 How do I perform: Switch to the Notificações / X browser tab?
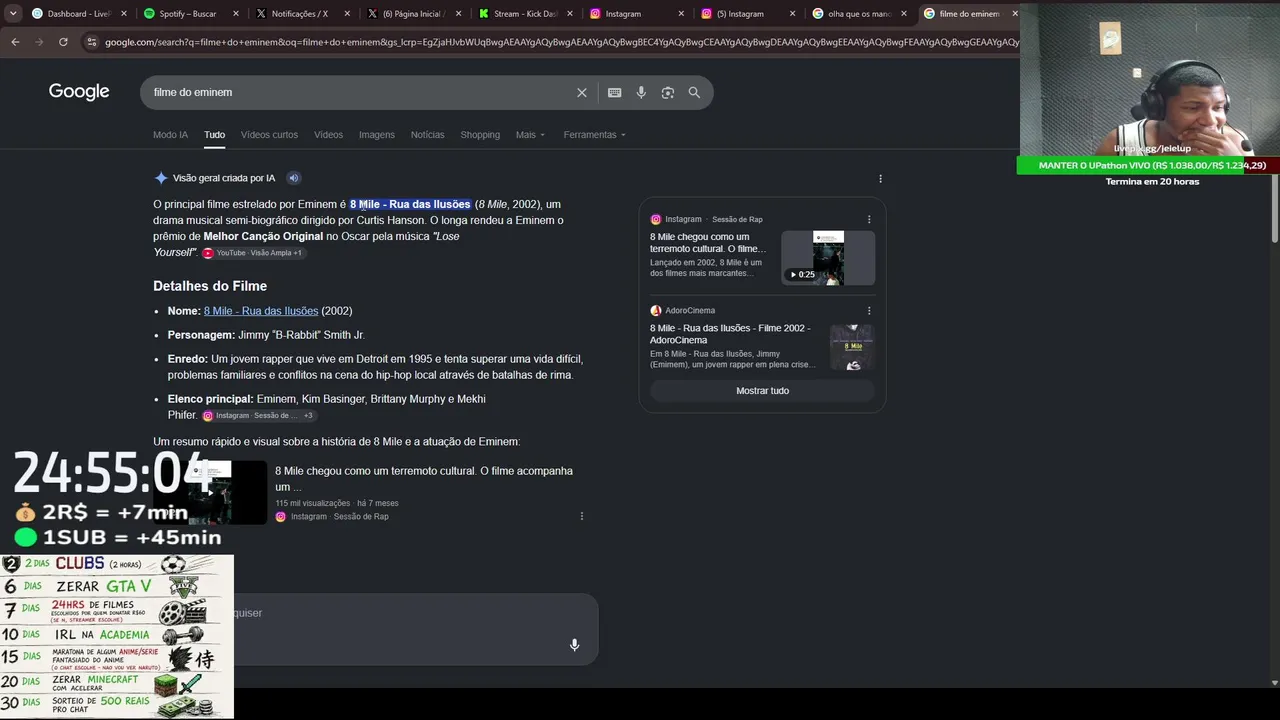301,14
